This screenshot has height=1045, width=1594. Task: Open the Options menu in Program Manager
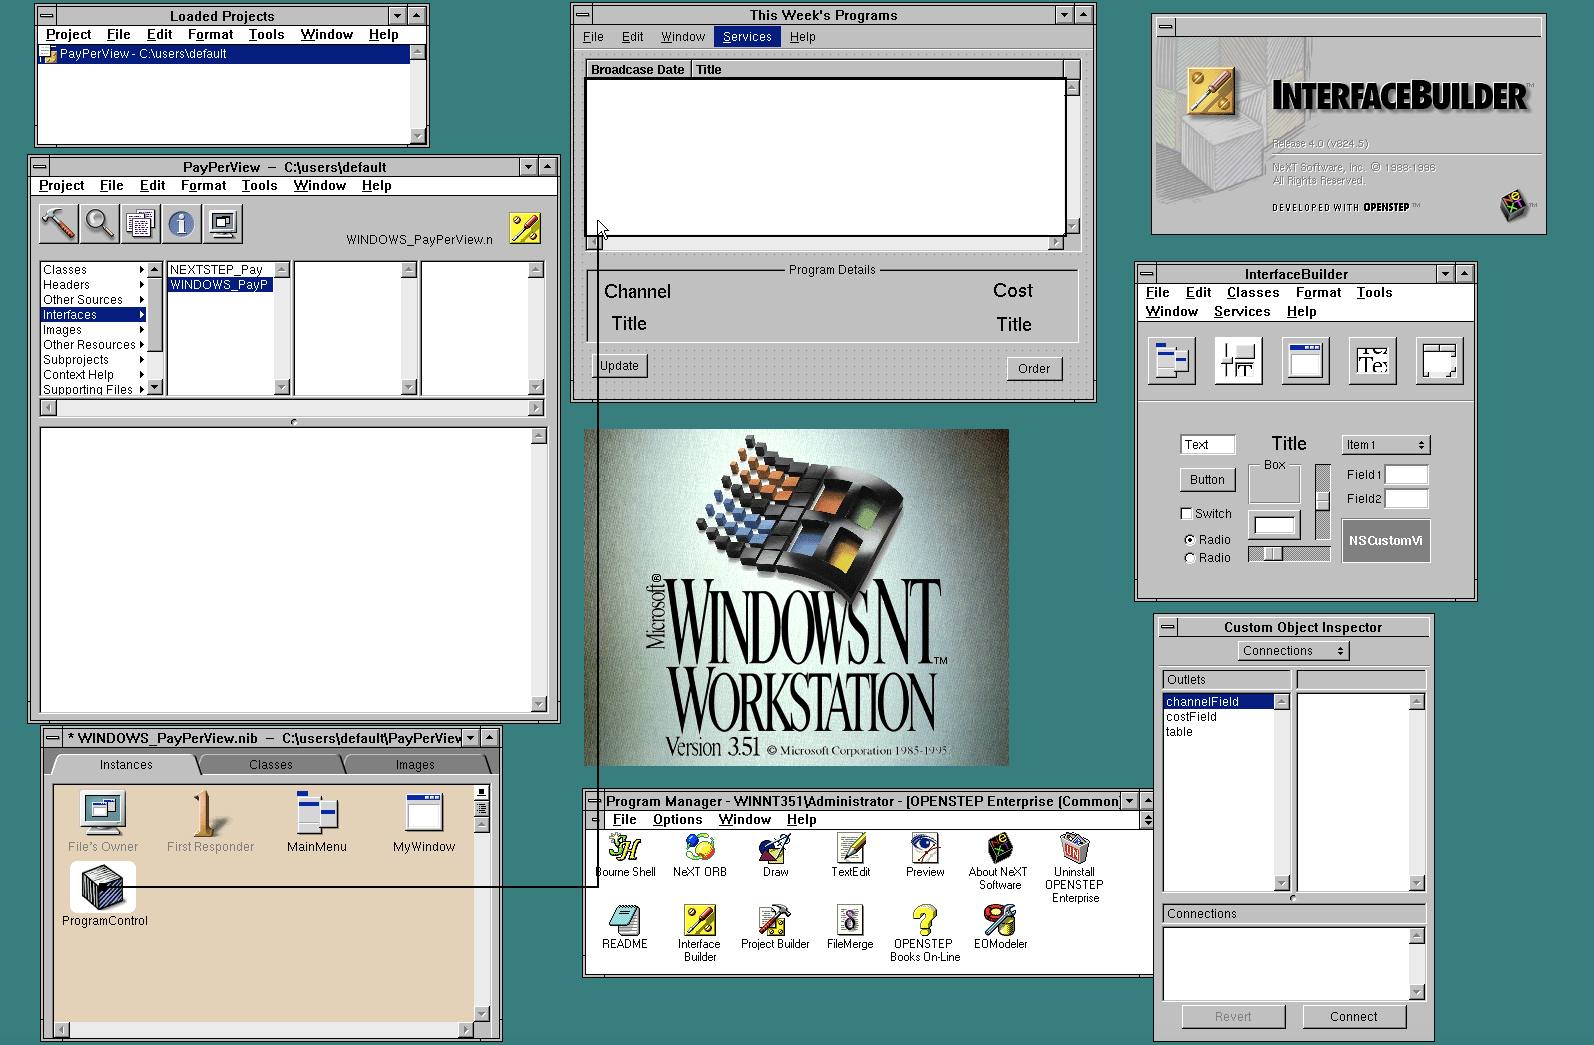[x=678, y=820]
